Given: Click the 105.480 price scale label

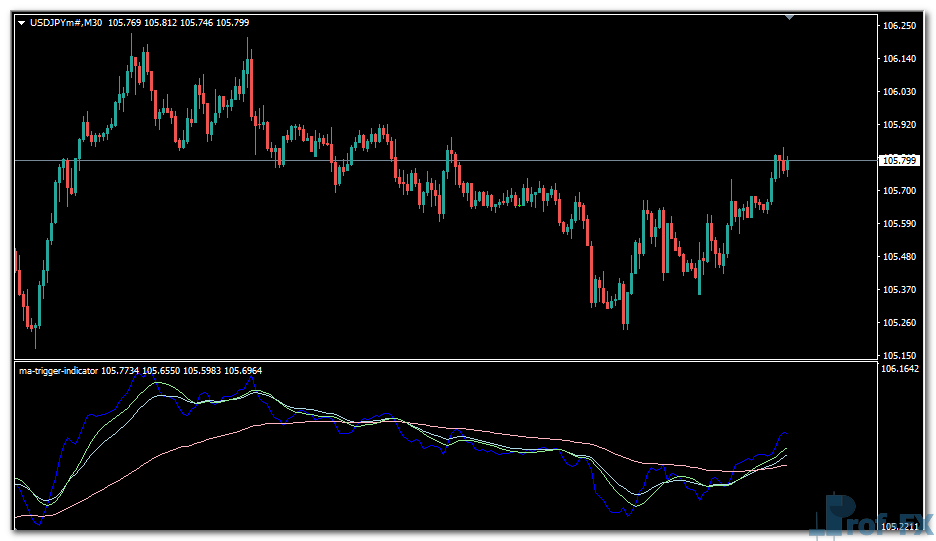Looking at the screenshot, I should (x=899, y=257).
